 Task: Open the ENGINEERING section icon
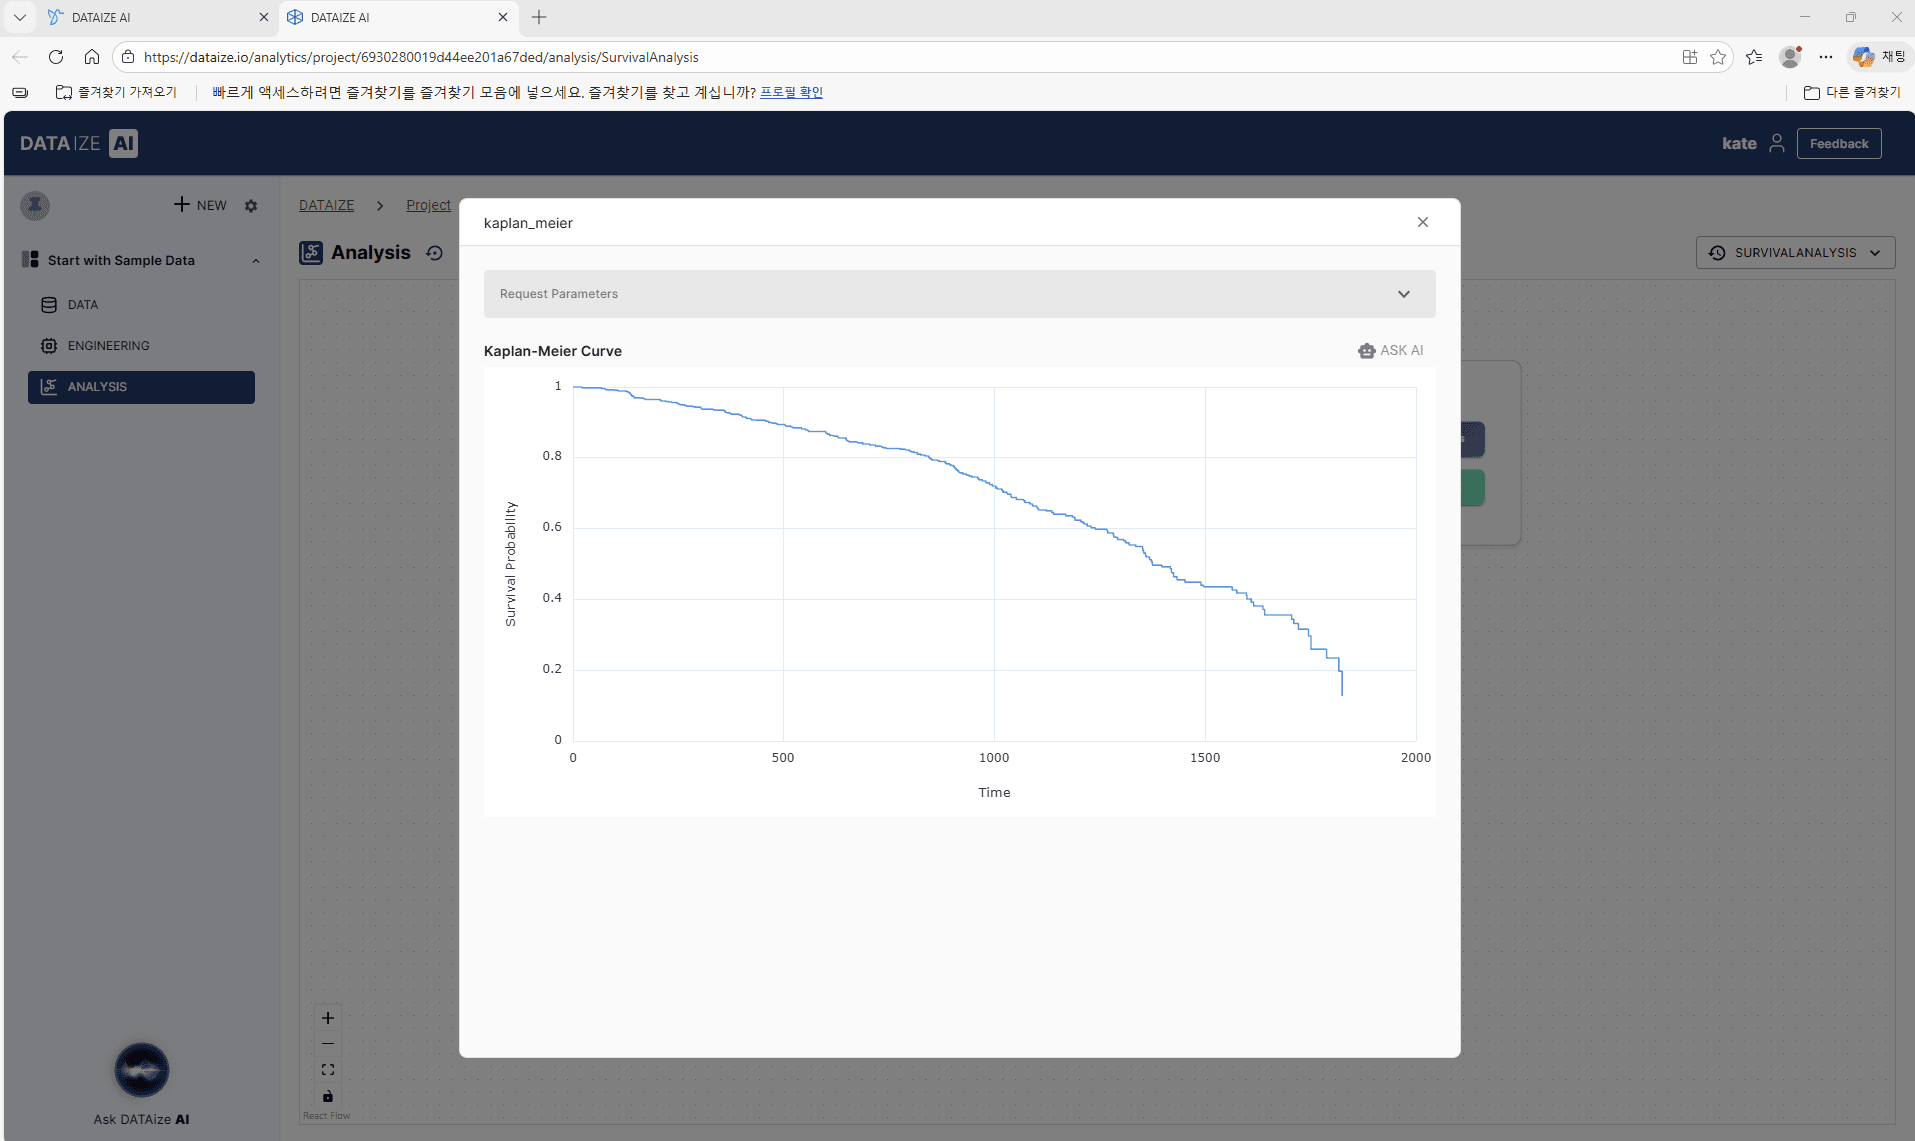coord(48,345)
